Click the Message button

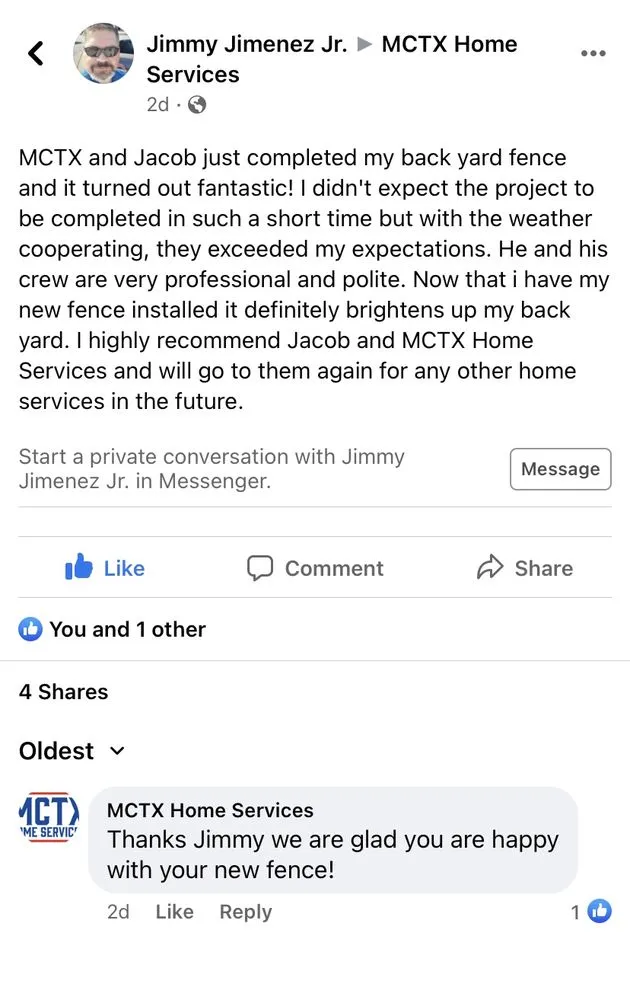560,469
